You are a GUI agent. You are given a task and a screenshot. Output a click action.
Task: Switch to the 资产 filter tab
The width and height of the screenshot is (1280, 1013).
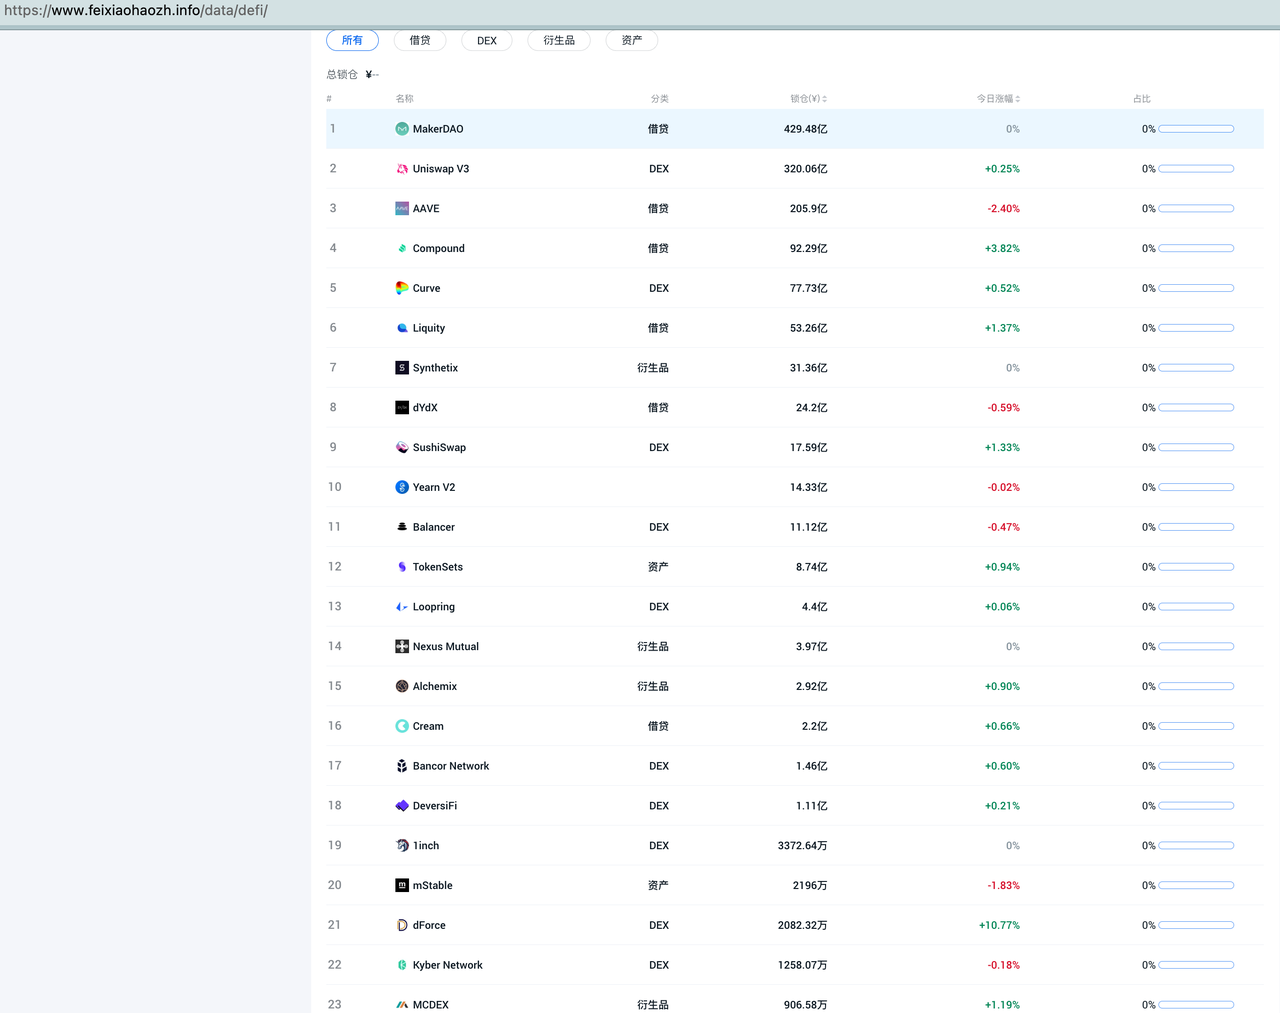(x=632, y=41)
